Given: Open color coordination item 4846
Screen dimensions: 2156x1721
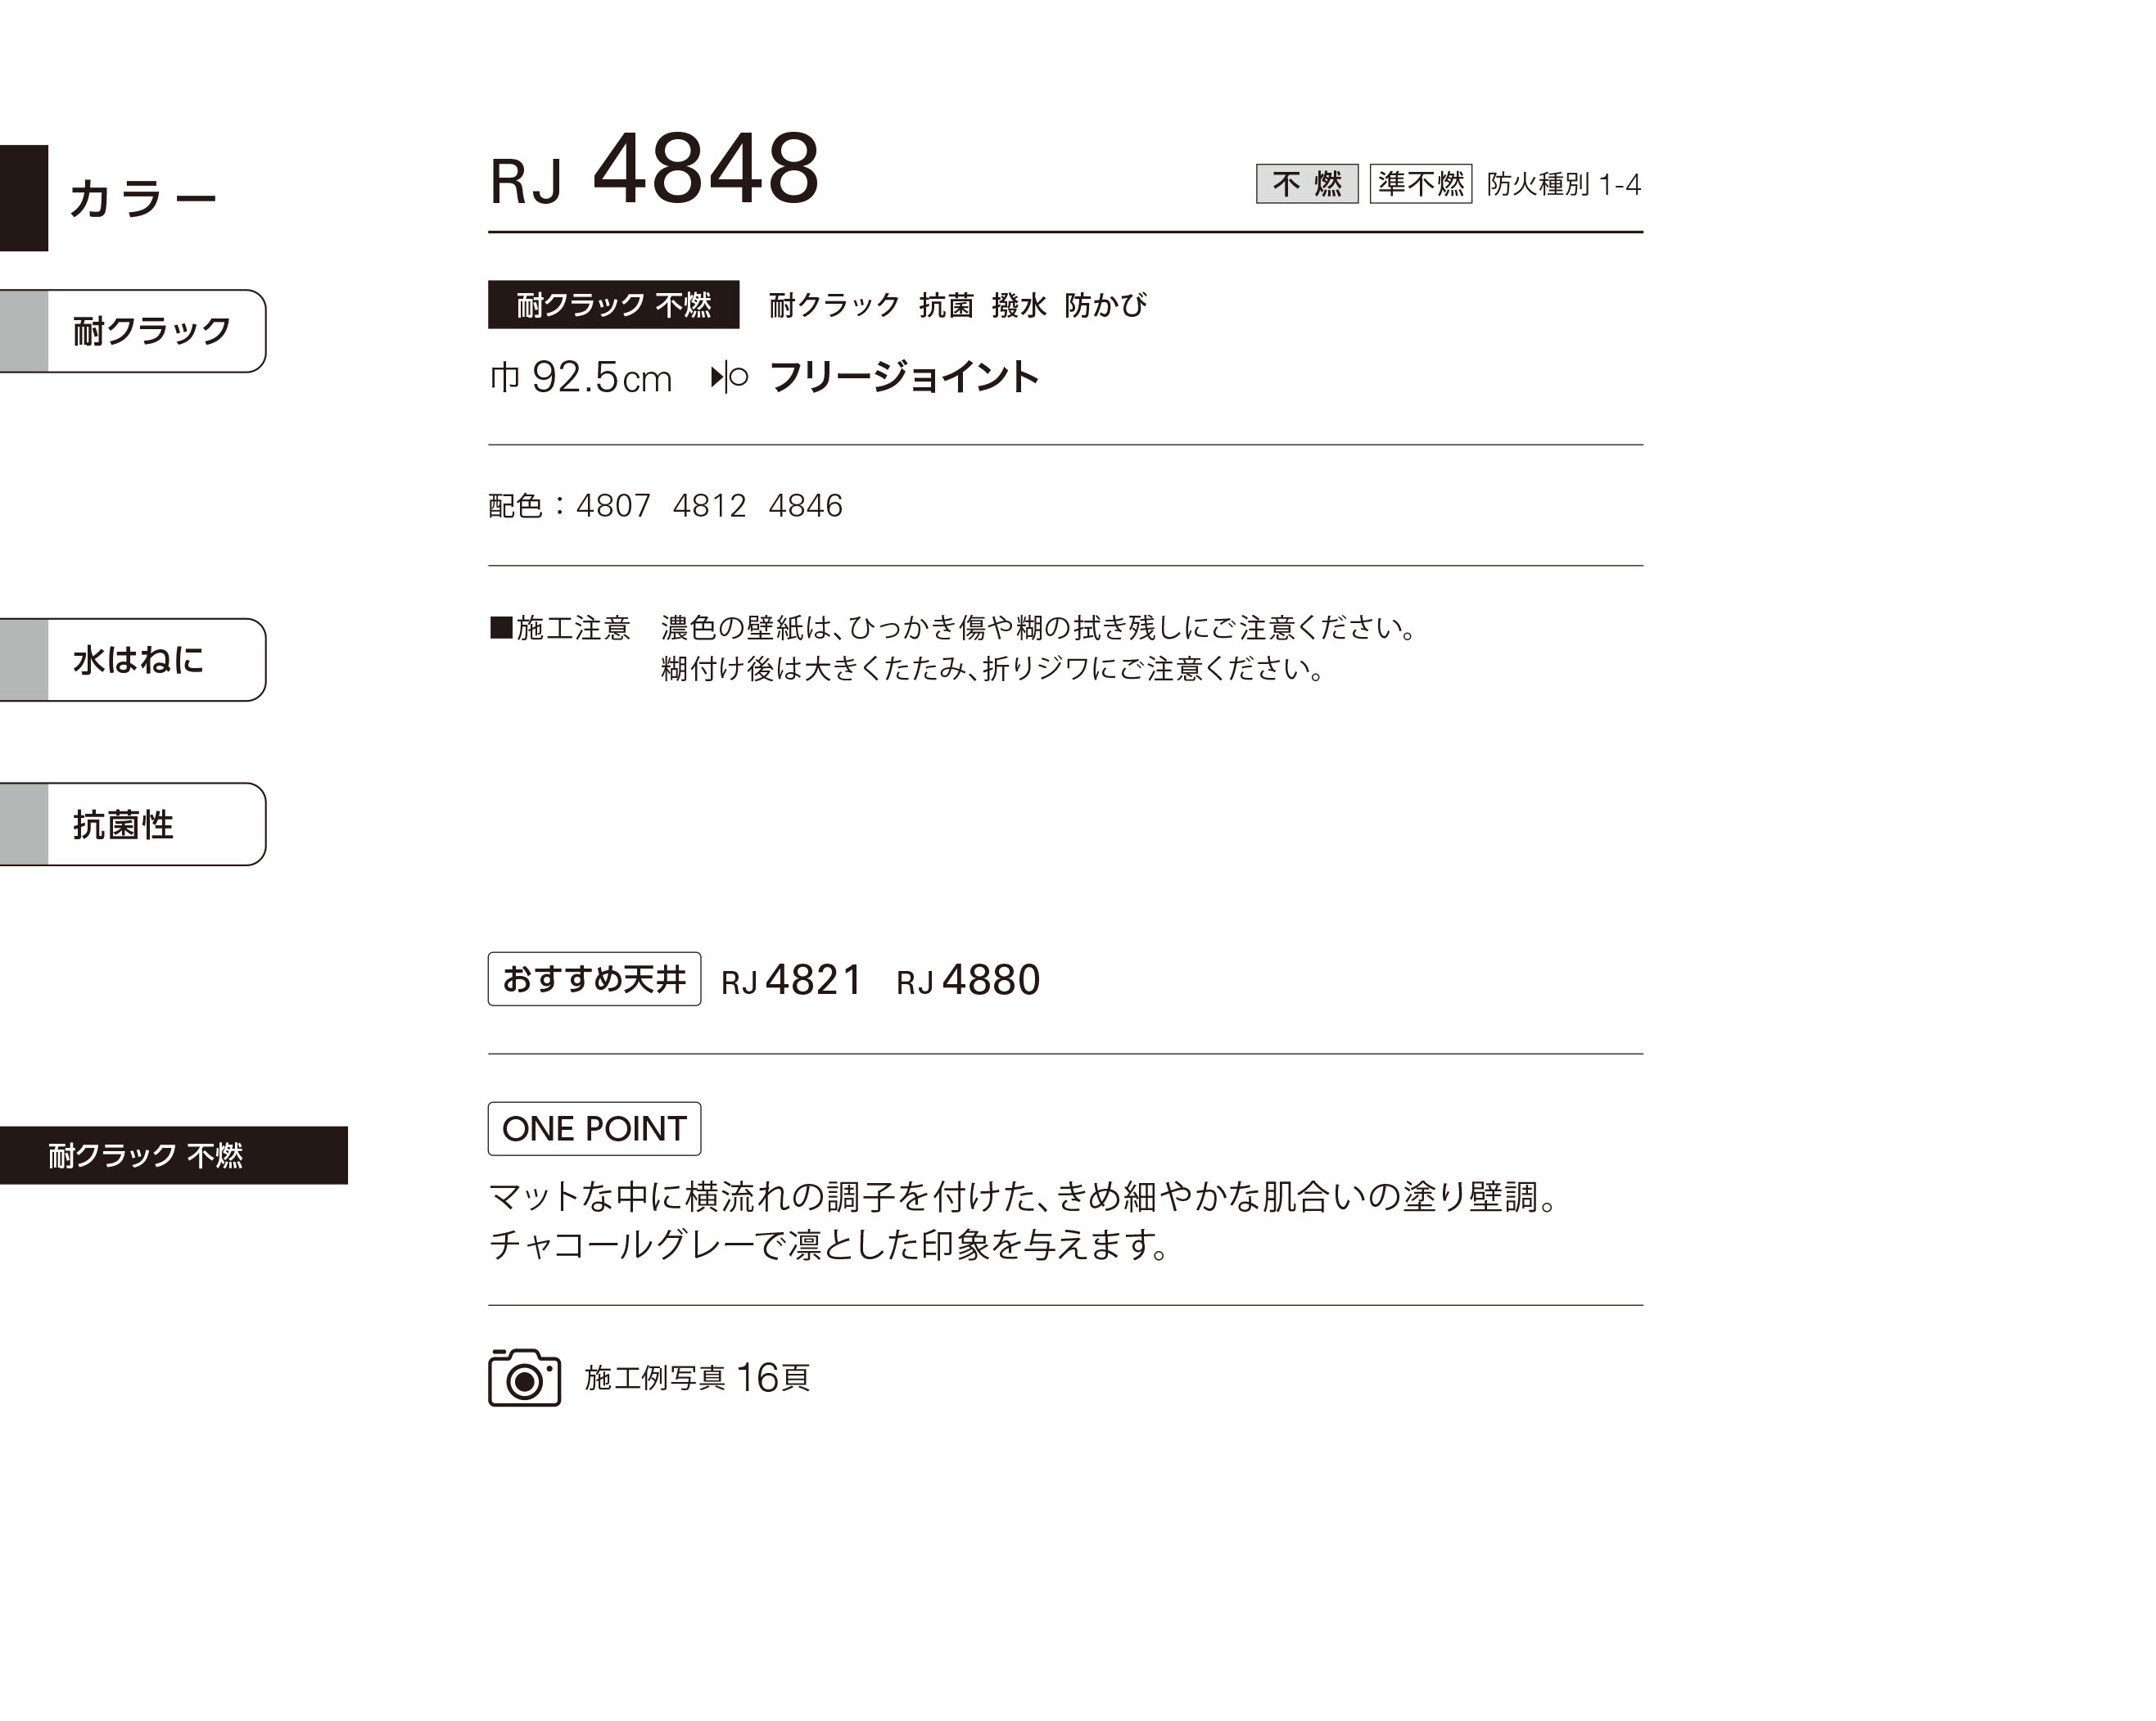Looking at the screenshot, I should coord(805,506).
